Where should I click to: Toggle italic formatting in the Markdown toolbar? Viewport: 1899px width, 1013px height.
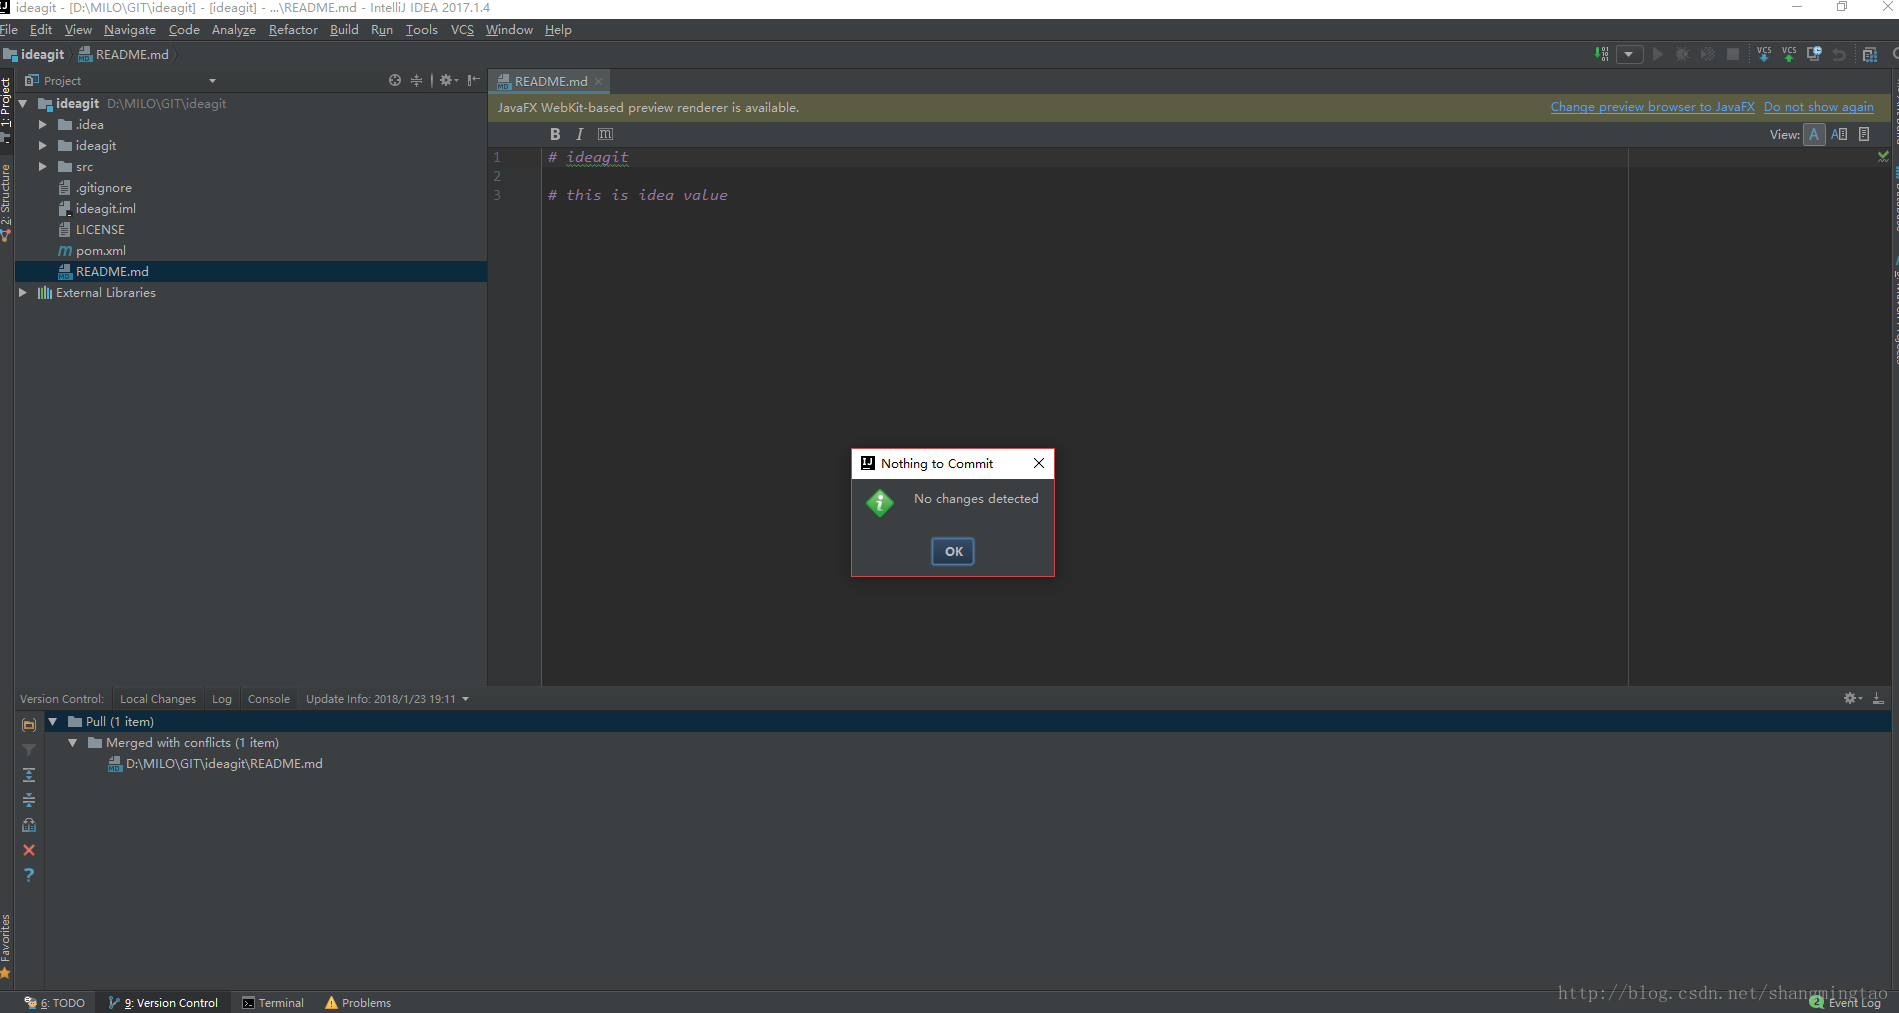[x=579, y=134]
